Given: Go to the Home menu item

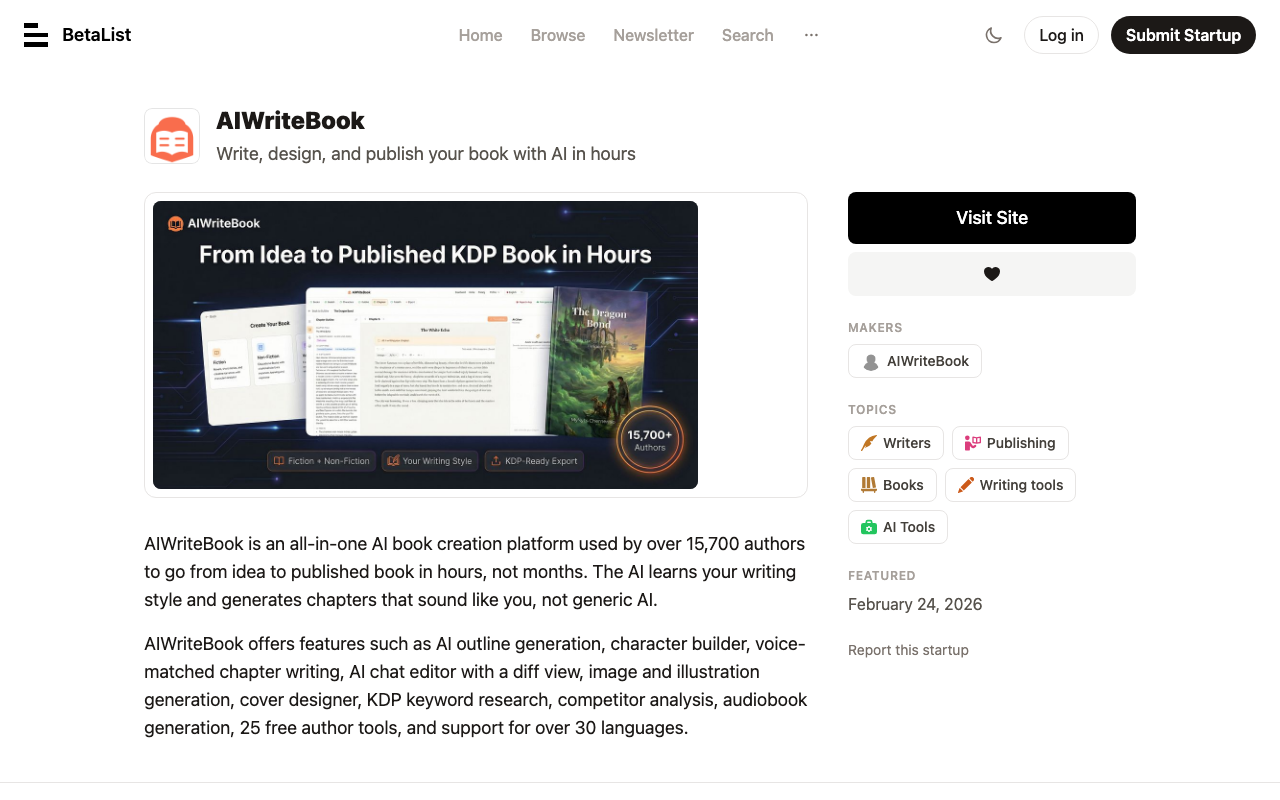Looking at the screenshot, I should click(481, 35).
